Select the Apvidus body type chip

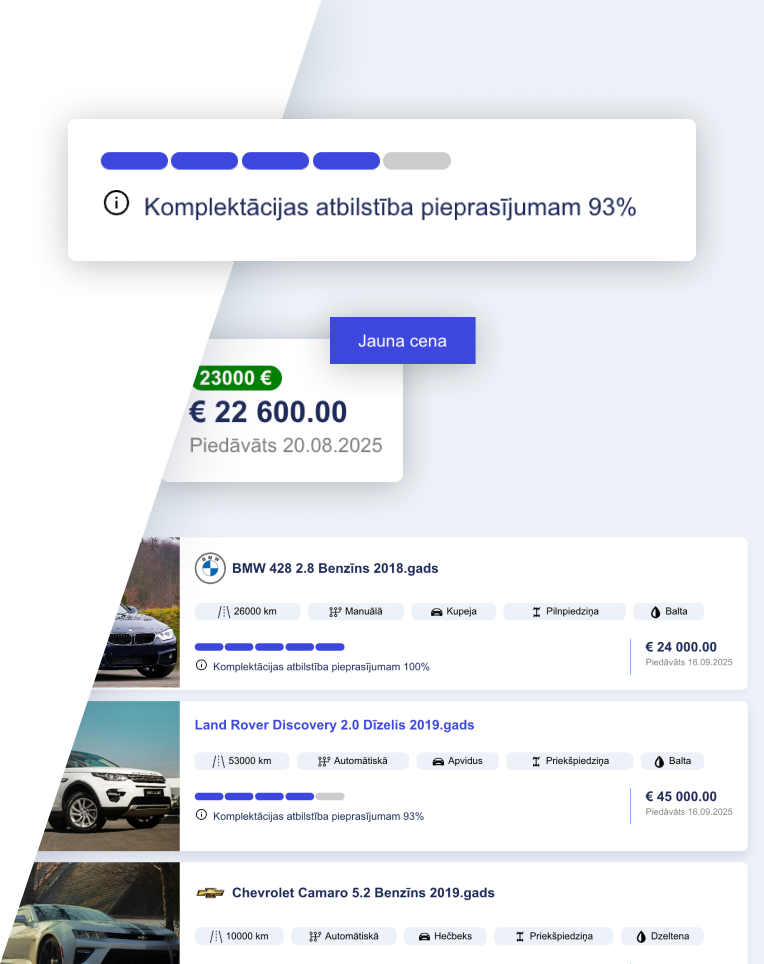pyautogui.click(x=457, y=761)
